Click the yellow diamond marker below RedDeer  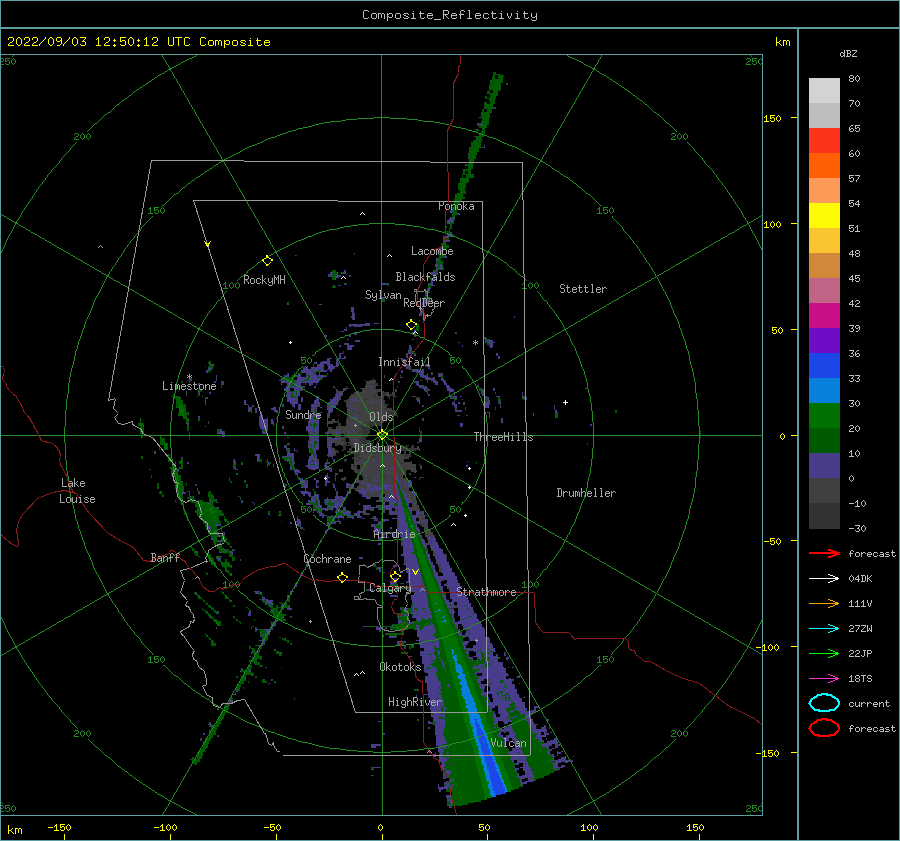412,325
